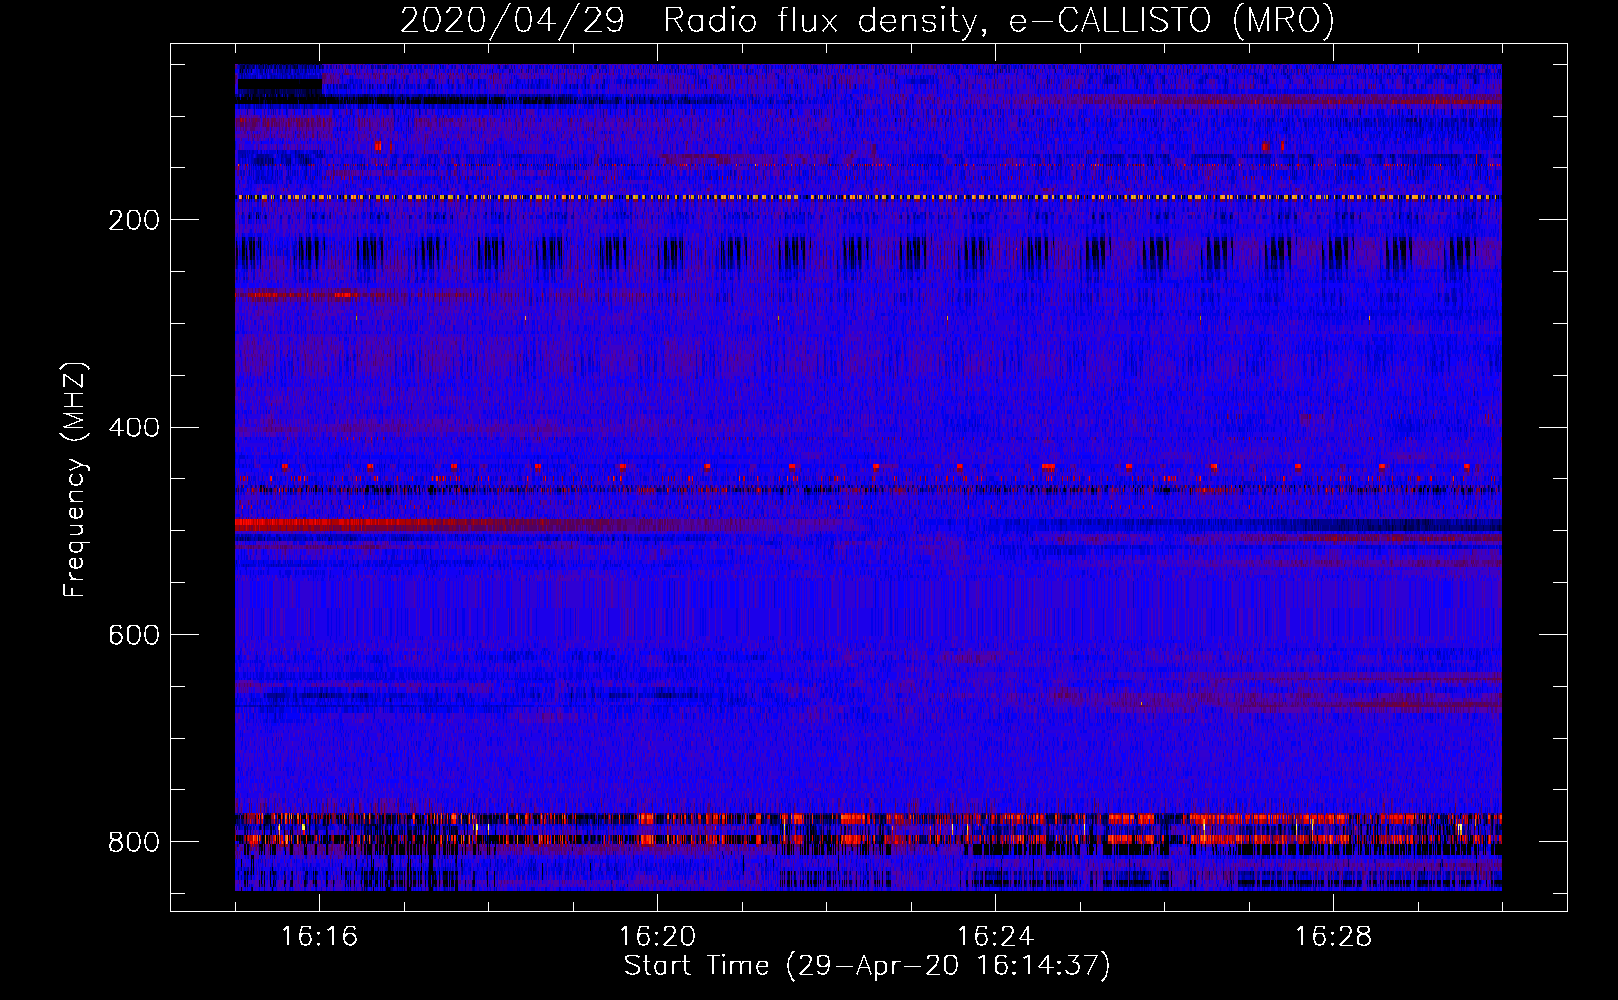The image size is (1618, 1000).
Task: Click the blue radio spectrogram image
Action: pos(868,477)
